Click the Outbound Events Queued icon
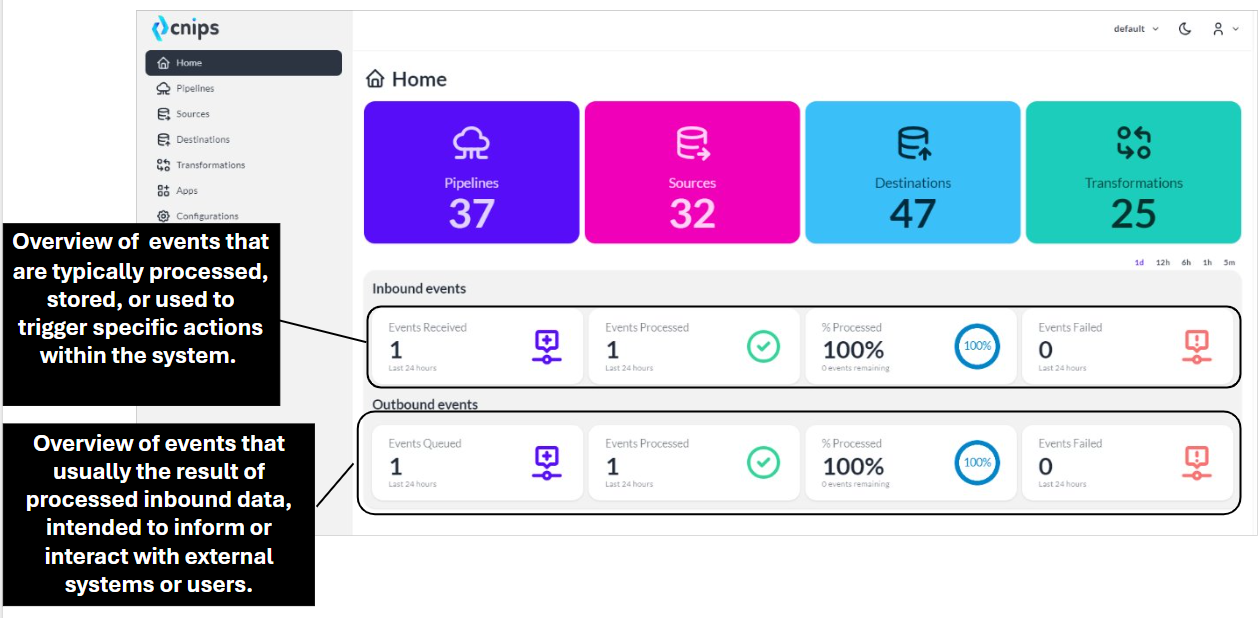Viewport: 1258px width, 618px height. 546,463
